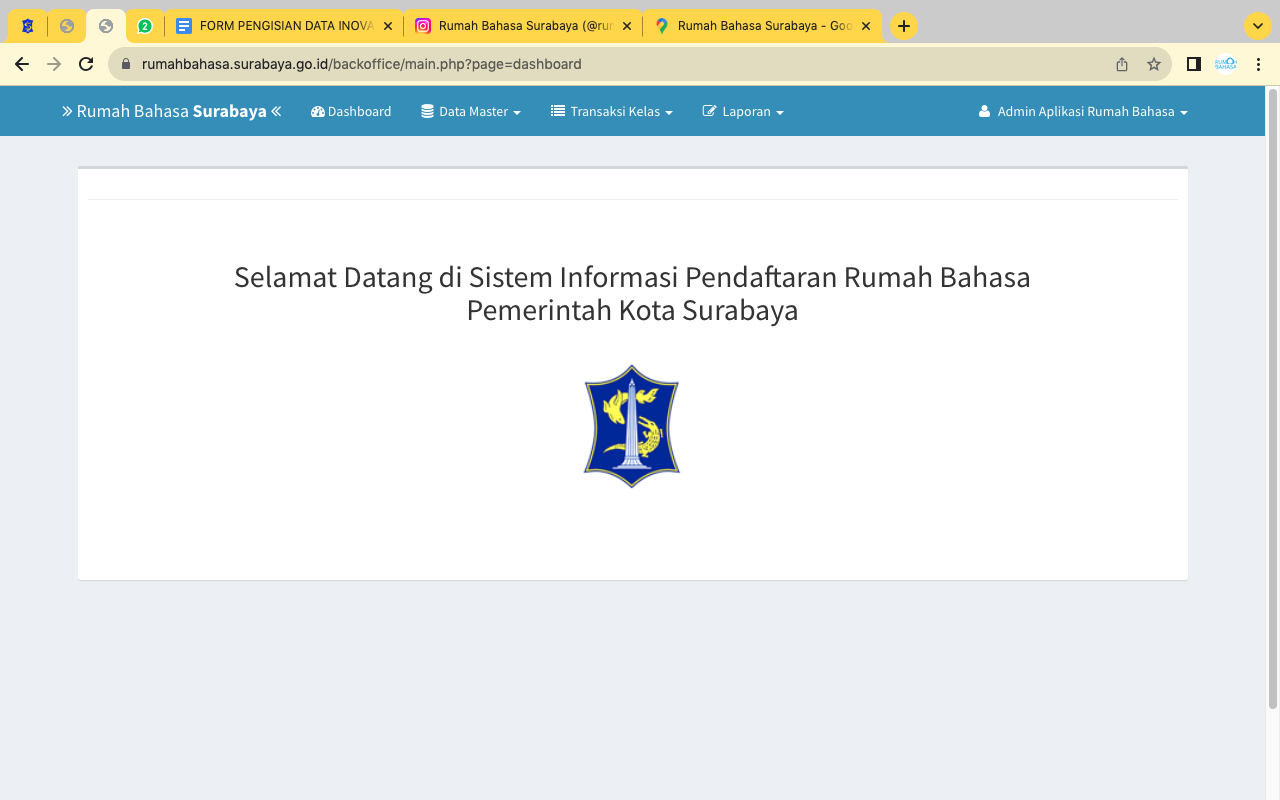Switch to Rumah Bahasa Surabaya Instagram tab
The height and width of the screenshot is (800, 1280).
[x=517, y=26]
